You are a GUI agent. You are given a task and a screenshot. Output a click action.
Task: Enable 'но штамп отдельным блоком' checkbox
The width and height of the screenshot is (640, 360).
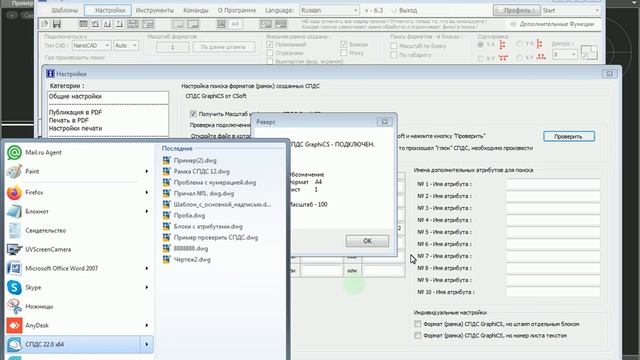tap(418, 324)
